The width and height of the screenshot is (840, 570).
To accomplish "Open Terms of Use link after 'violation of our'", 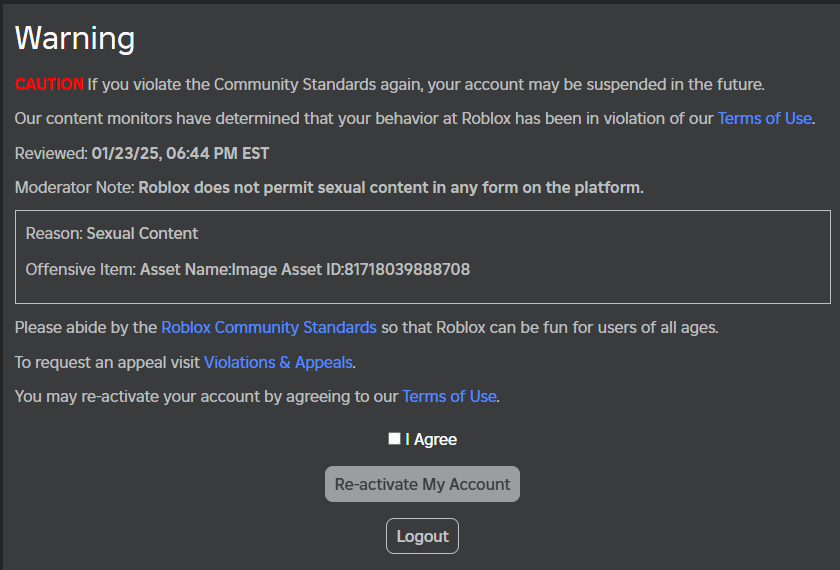I will [764, 118].
